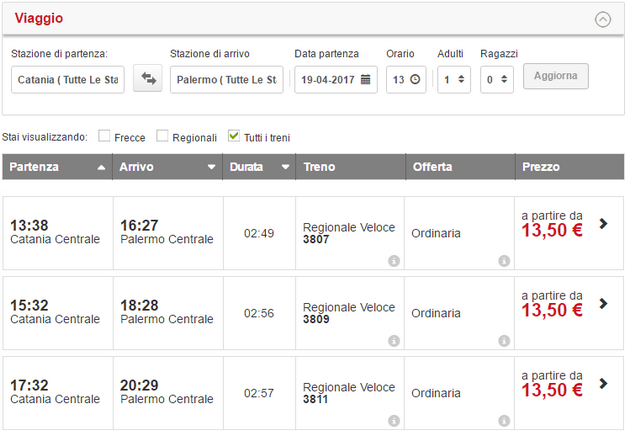The height and width of the screenshot is (431, 625).
Task: Show offer info for the 13:38 train
Action: click(503, 261)
